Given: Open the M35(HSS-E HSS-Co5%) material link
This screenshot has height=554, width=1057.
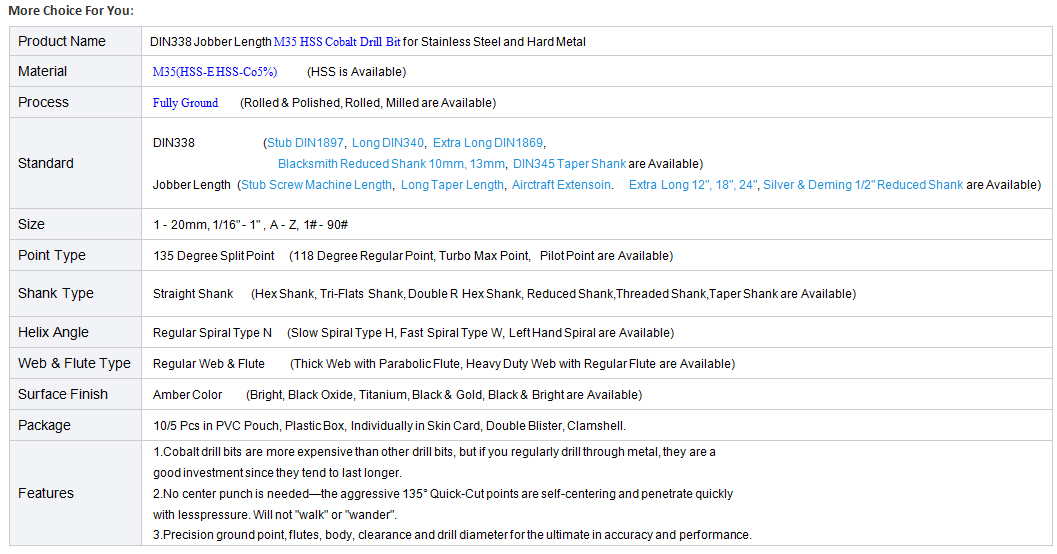Looking at the screenshot, I should tap(214, 72).
